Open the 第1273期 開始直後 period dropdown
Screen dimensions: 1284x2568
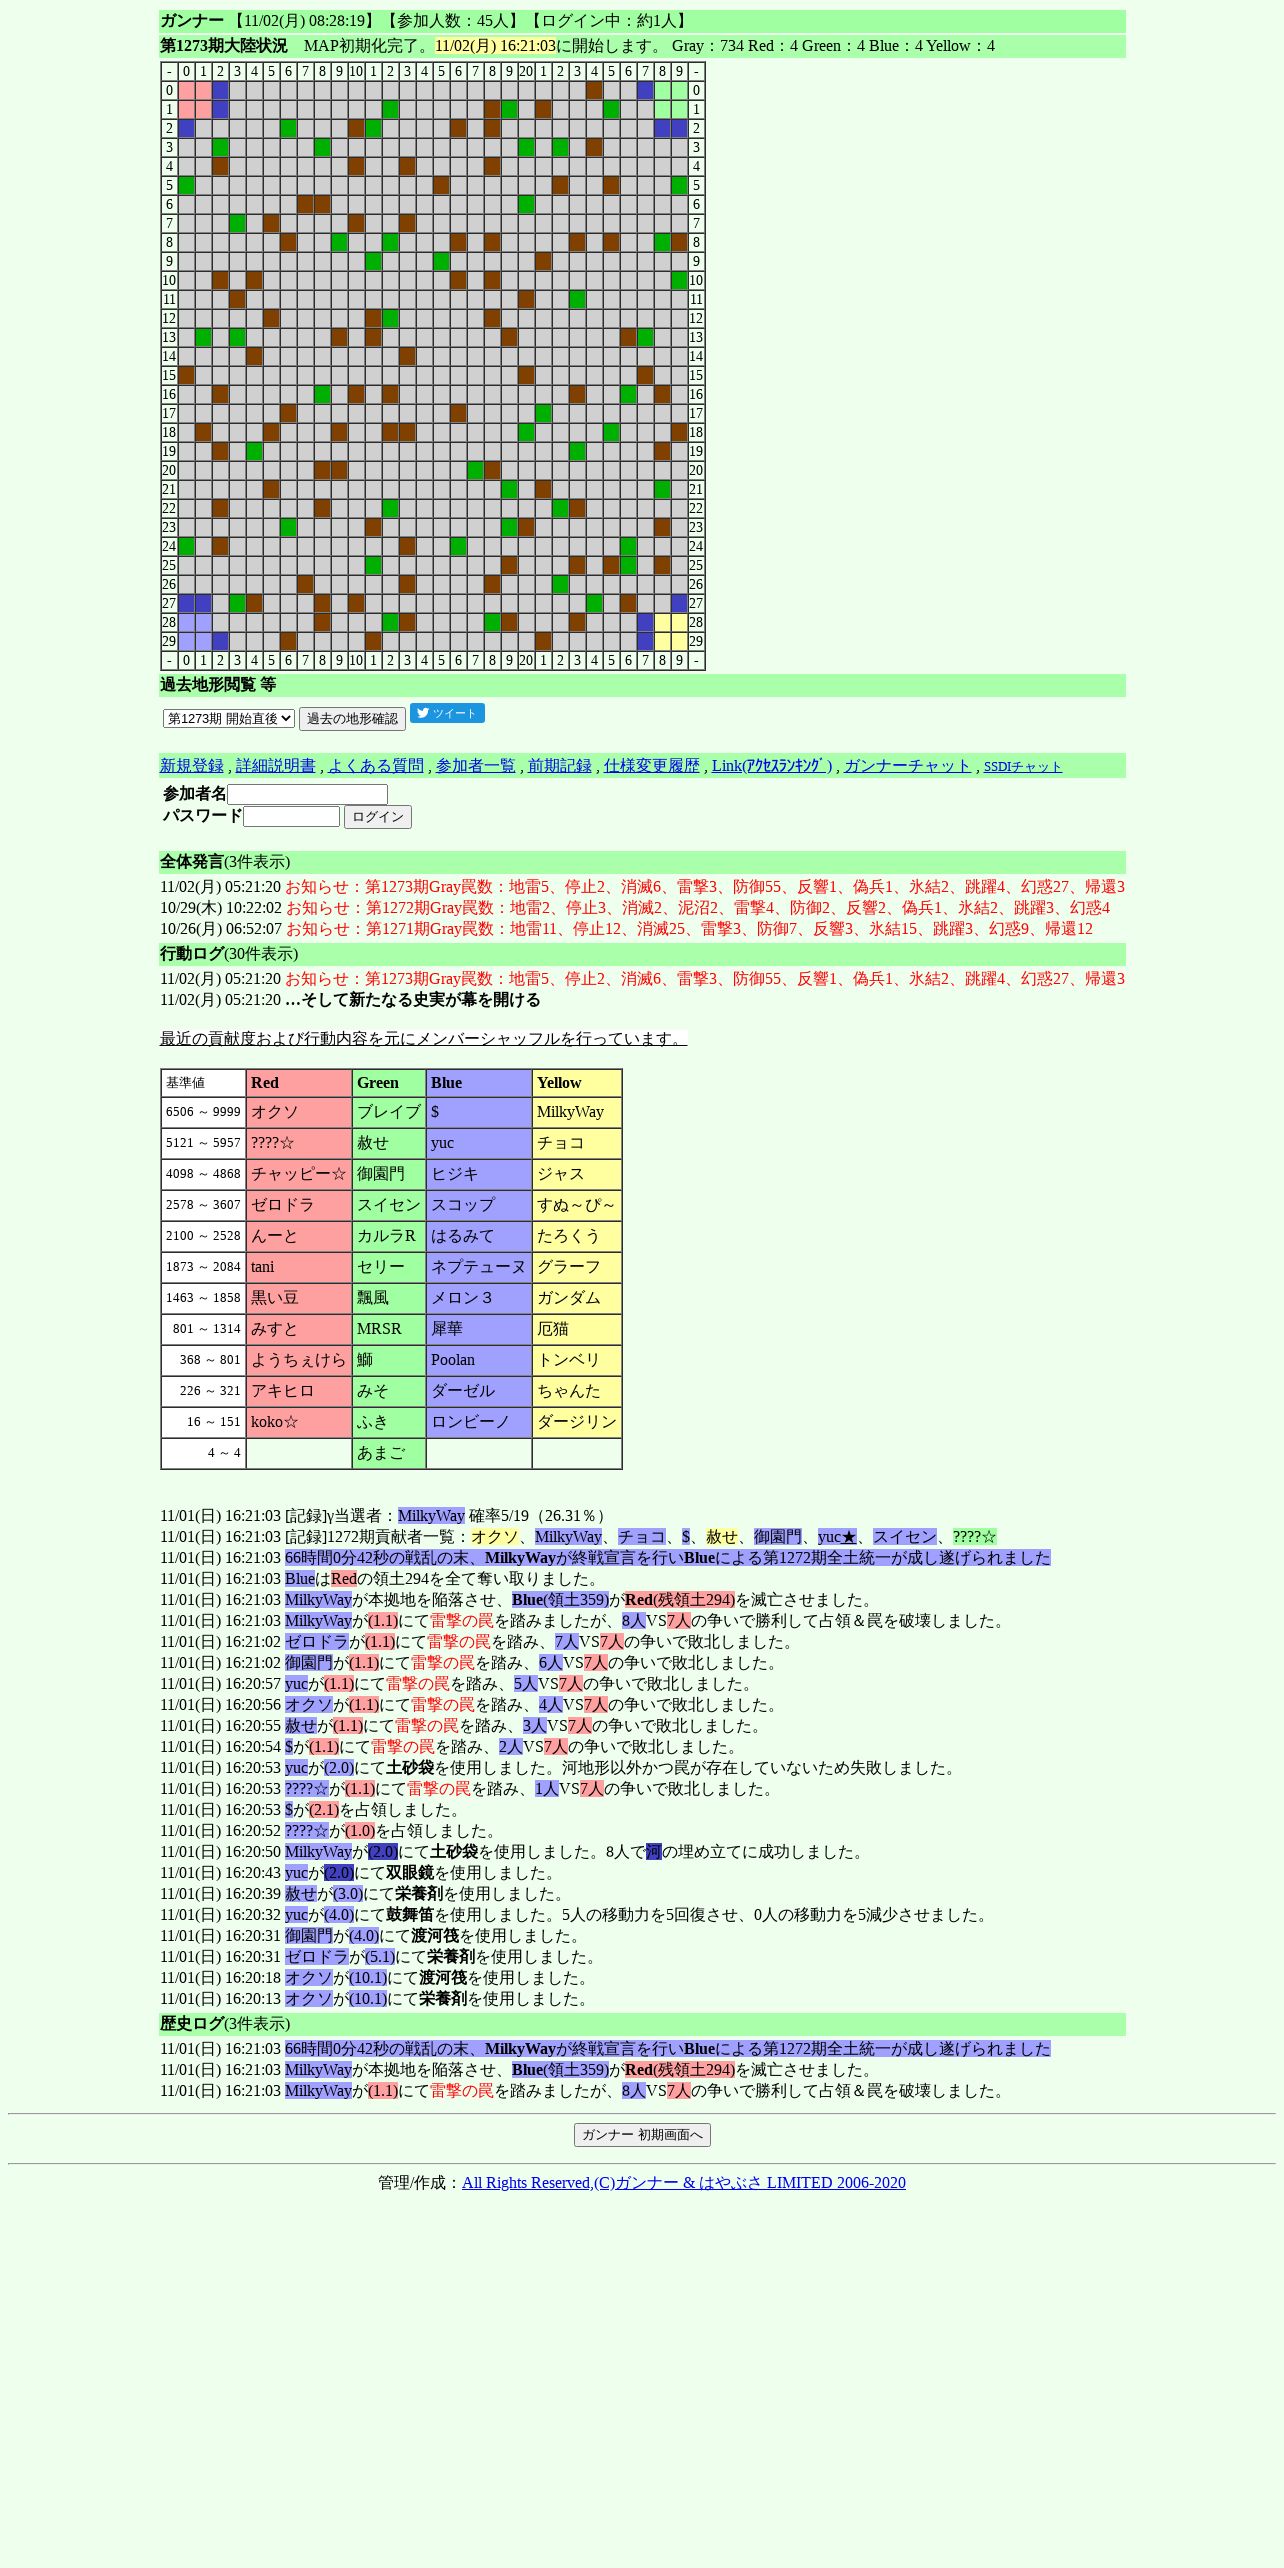pyautogui.click(x=229, y=718)
